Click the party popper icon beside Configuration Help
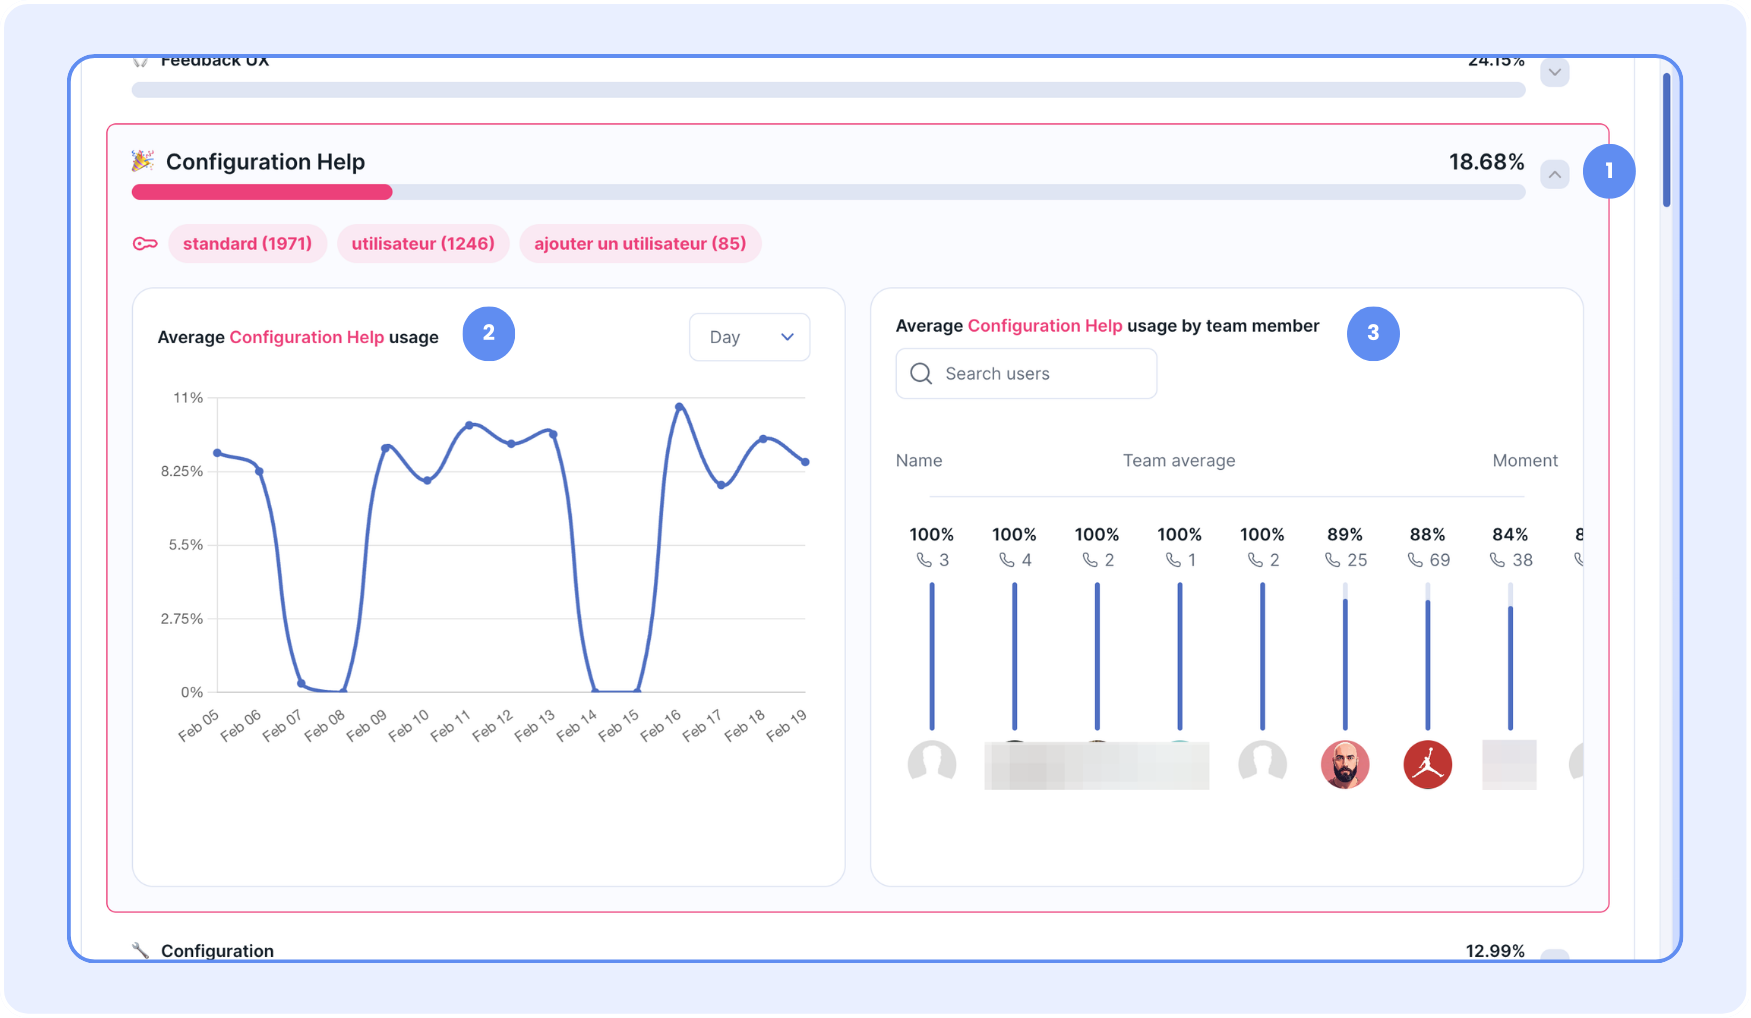Image resolution: width=1751 pixels, height=1018 pixels. [143, 161]
